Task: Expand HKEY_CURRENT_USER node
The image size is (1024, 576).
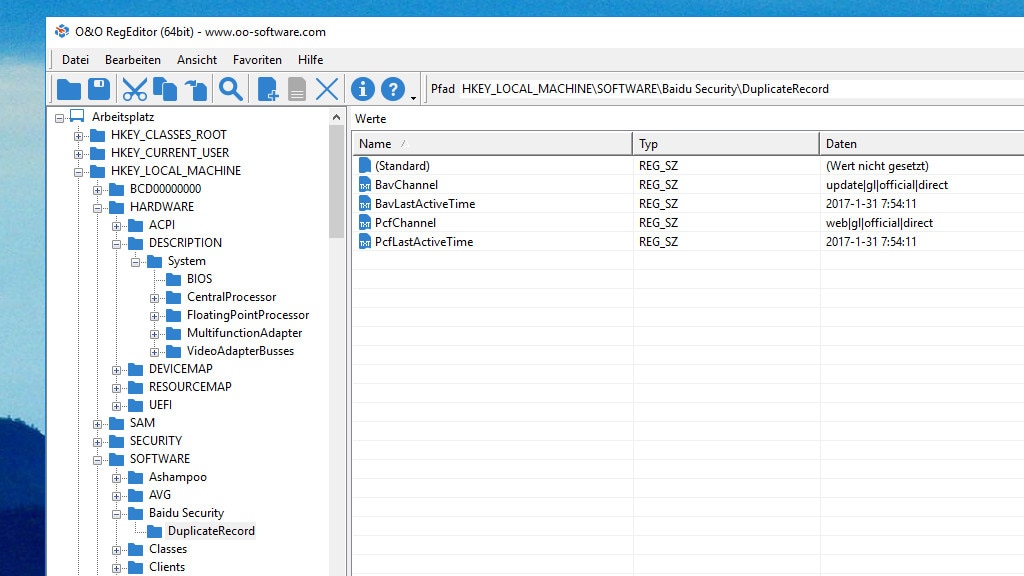Action: coord(78,154)
